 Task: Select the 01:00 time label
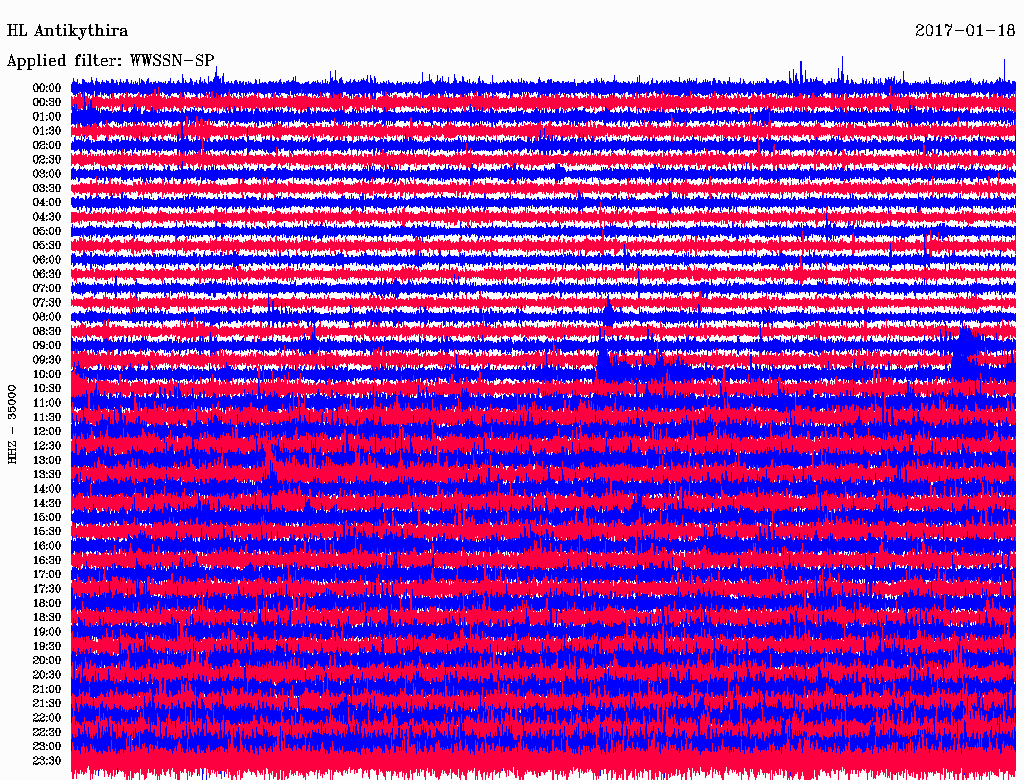pos(47,117)
